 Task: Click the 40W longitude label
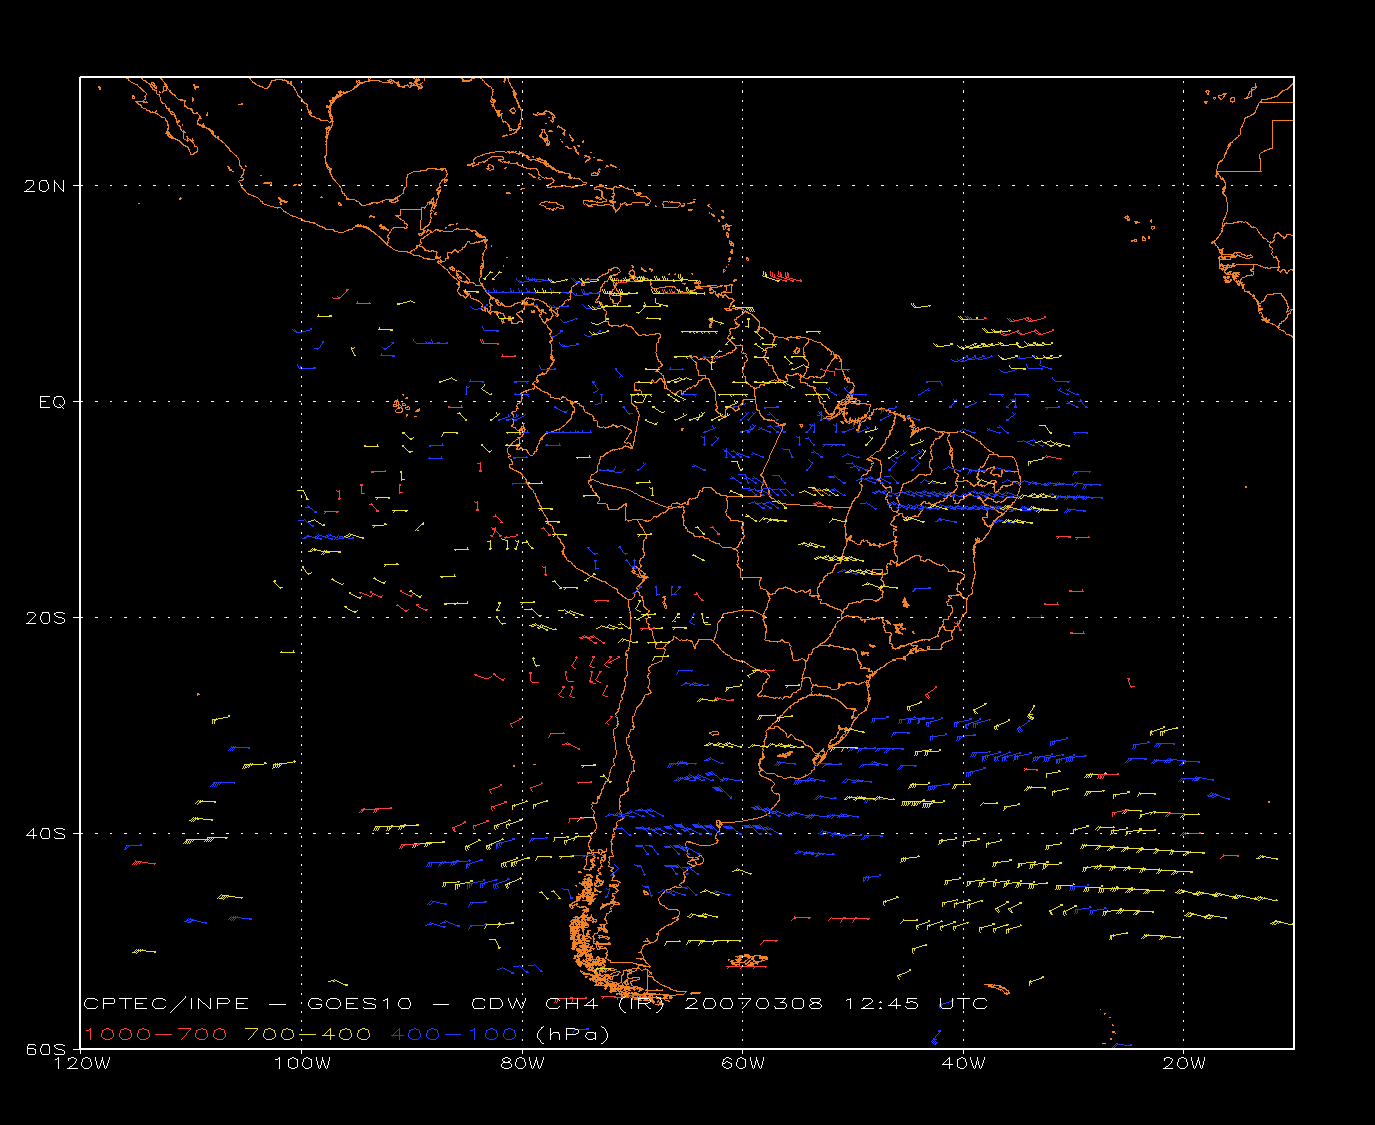pos(964,1064)
